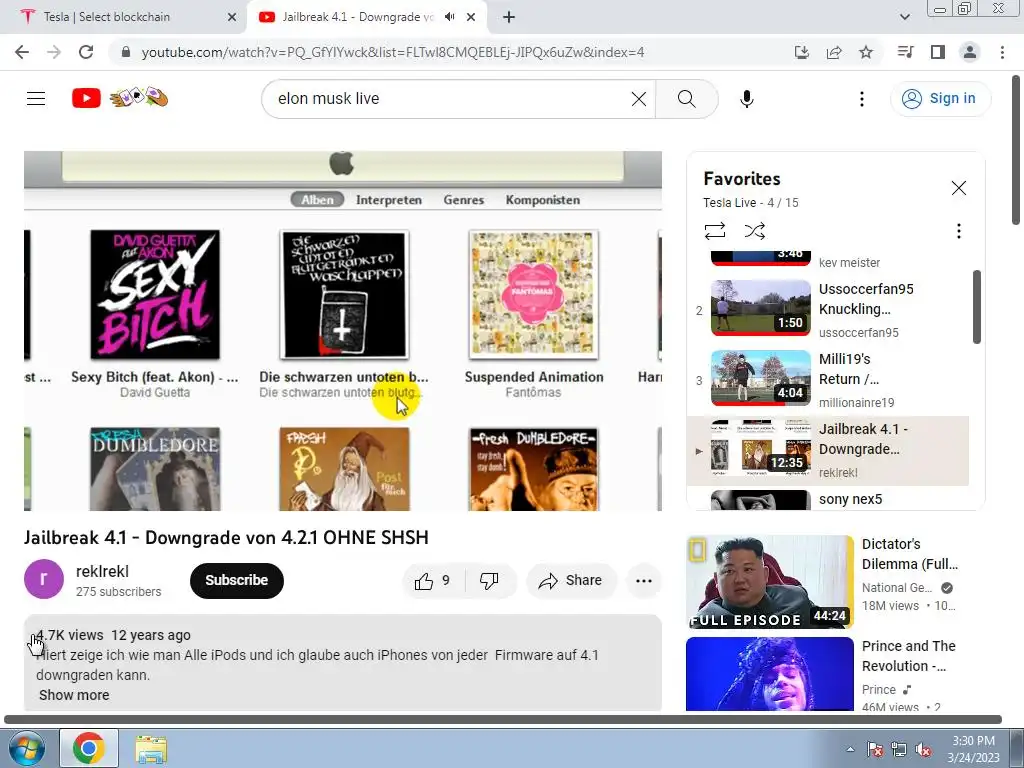This screenshot has width=1024, height=768.
Task: Like the video with thumbs up
Action: [434, 581]
